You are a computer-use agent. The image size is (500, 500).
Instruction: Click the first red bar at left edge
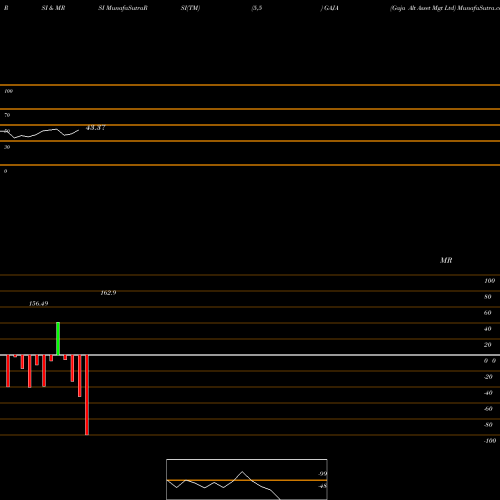(x=8, y=371)
